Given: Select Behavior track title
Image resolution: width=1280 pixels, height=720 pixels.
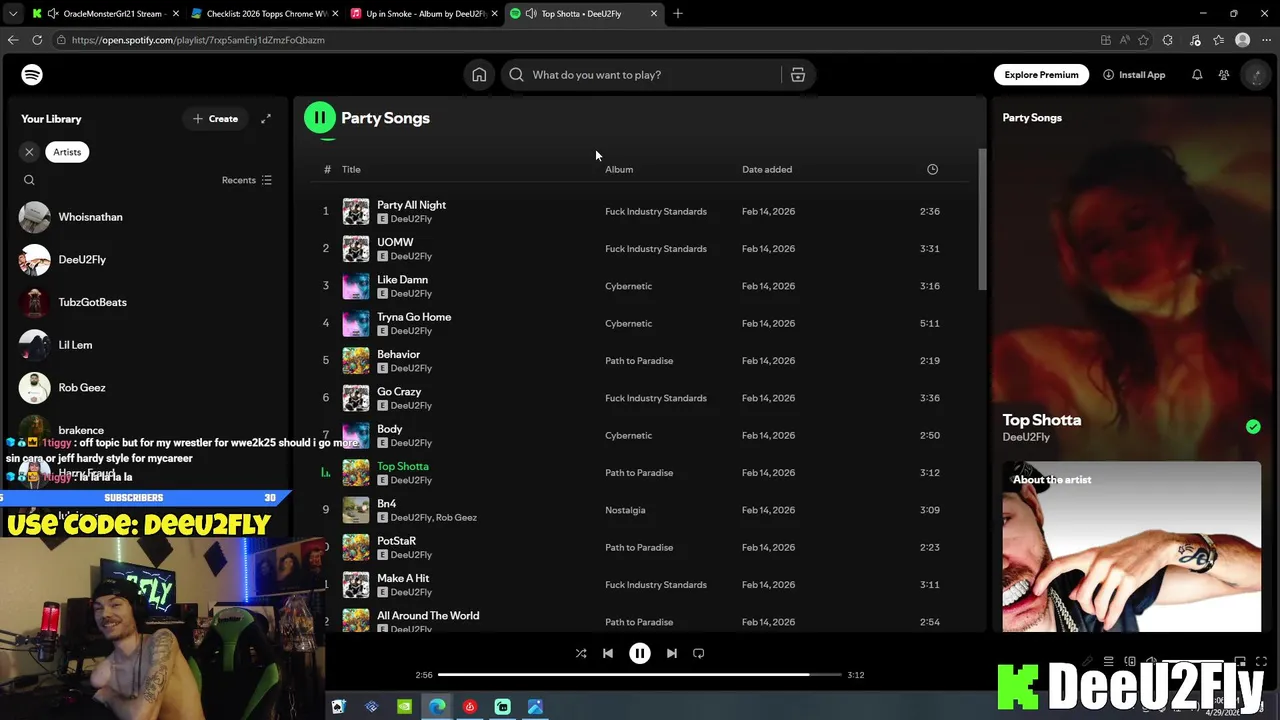Looking at the screenshot, I should 398,354.
